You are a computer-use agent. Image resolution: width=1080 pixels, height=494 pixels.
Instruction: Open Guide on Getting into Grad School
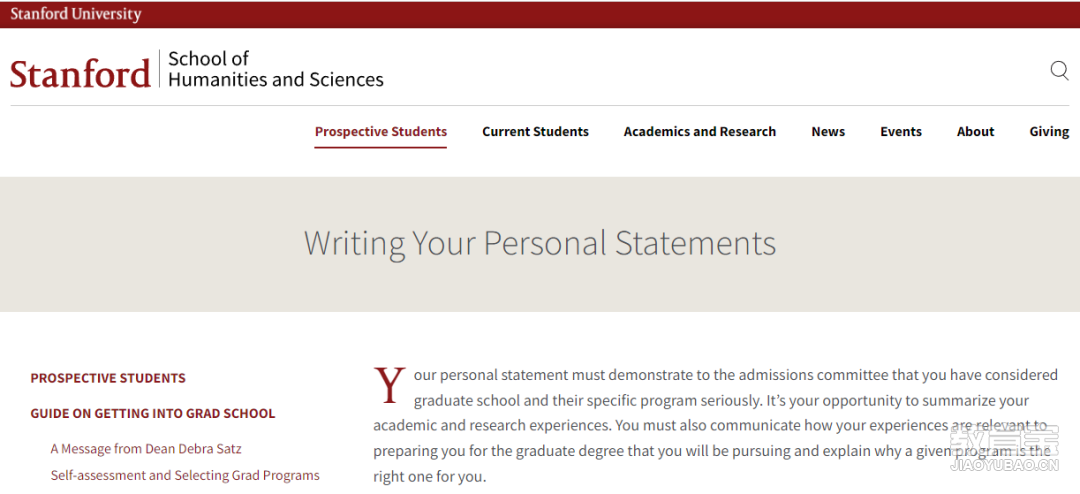click(x=152, y=413)
